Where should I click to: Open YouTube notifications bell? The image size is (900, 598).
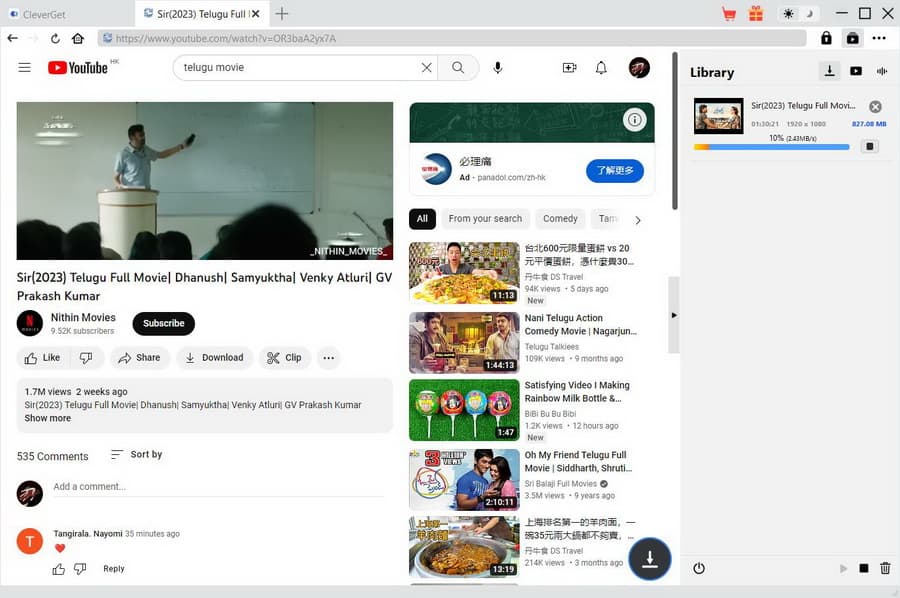pos(601,68)
